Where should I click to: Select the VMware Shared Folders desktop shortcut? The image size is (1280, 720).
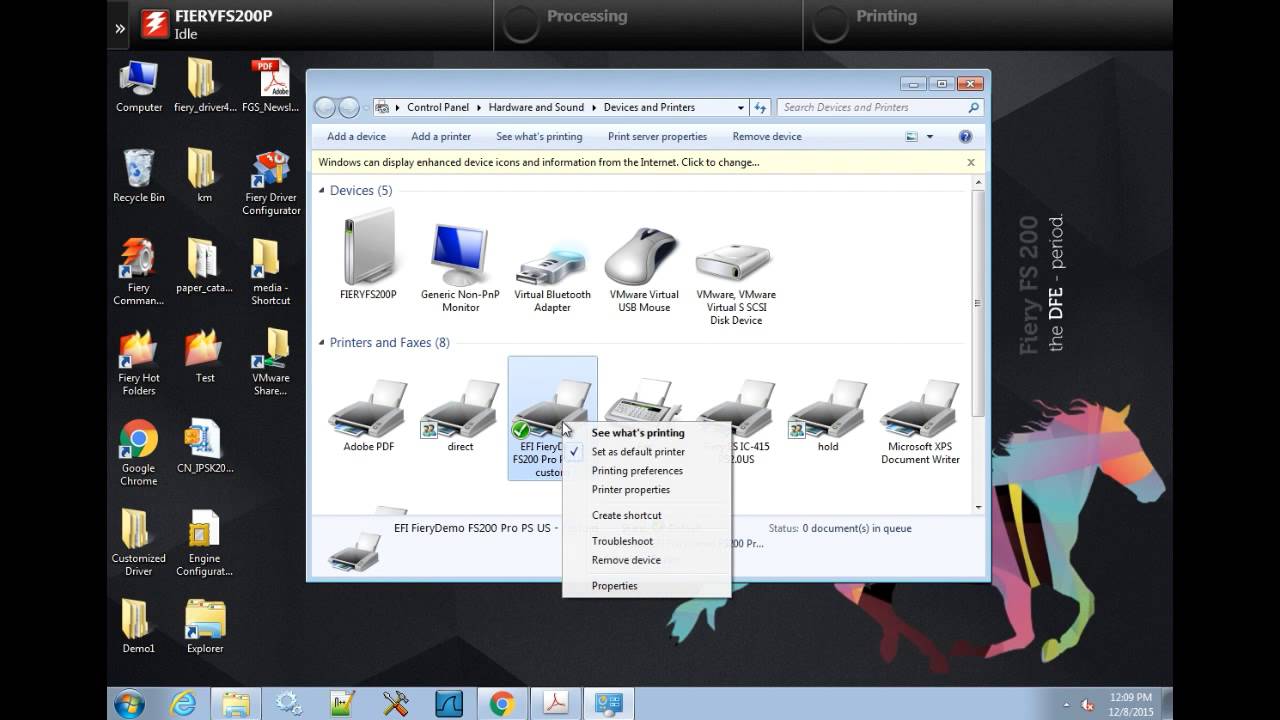[271, 361]
